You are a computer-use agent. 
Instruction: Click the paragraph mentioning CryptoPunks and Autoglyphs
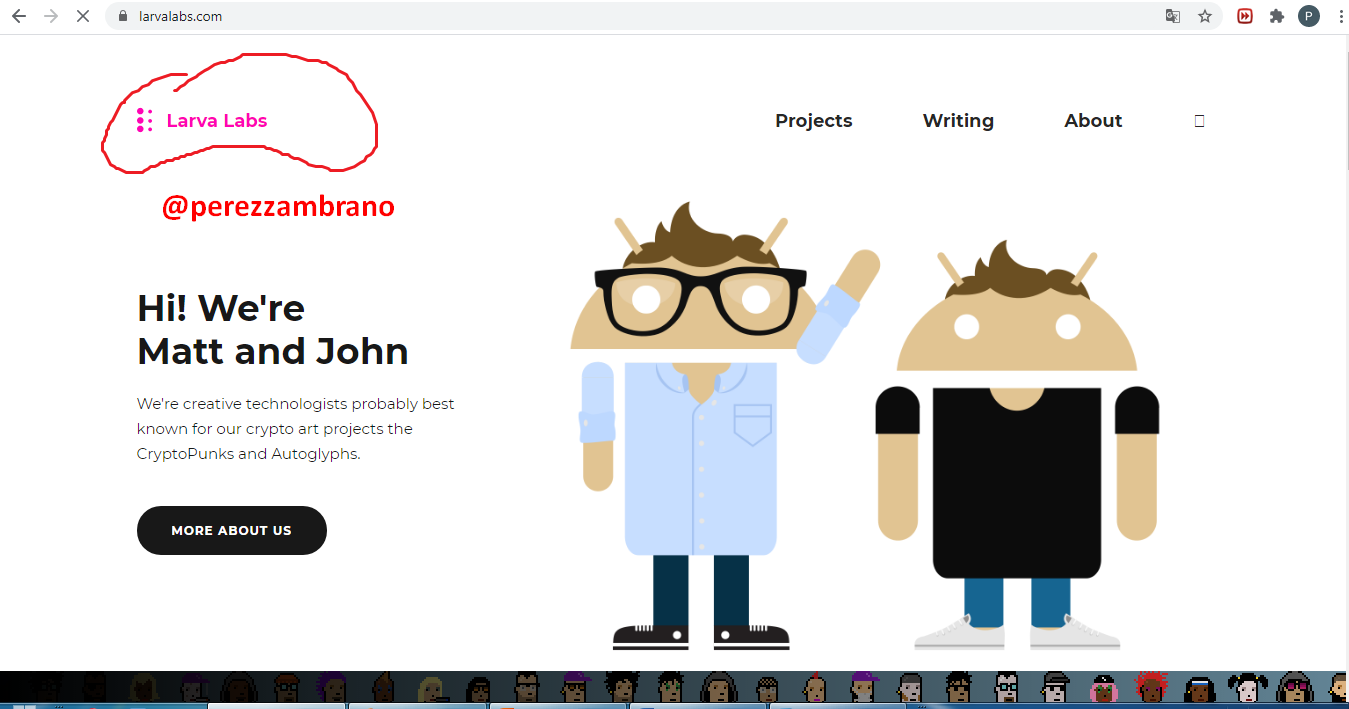[x=296, y=429]
